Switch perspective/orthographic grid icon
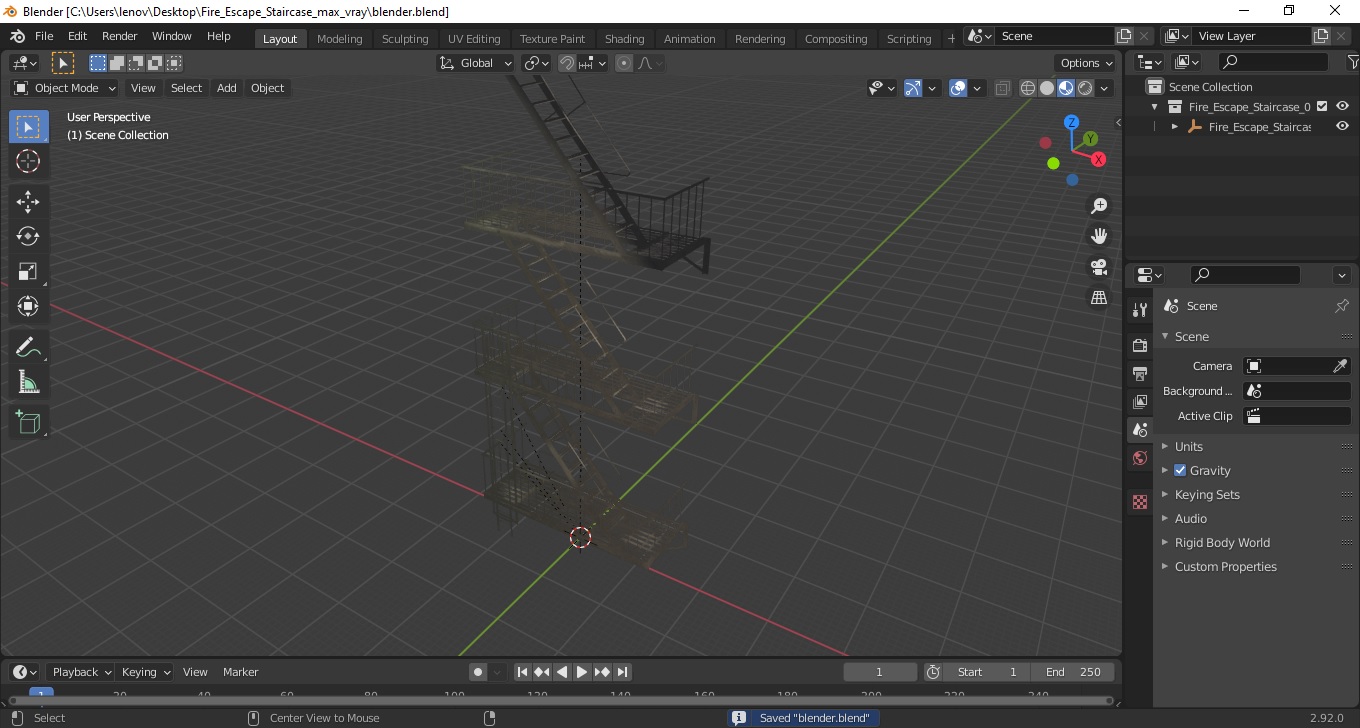Screen dimensions: 1360x728 click(x=1099, y=298)
